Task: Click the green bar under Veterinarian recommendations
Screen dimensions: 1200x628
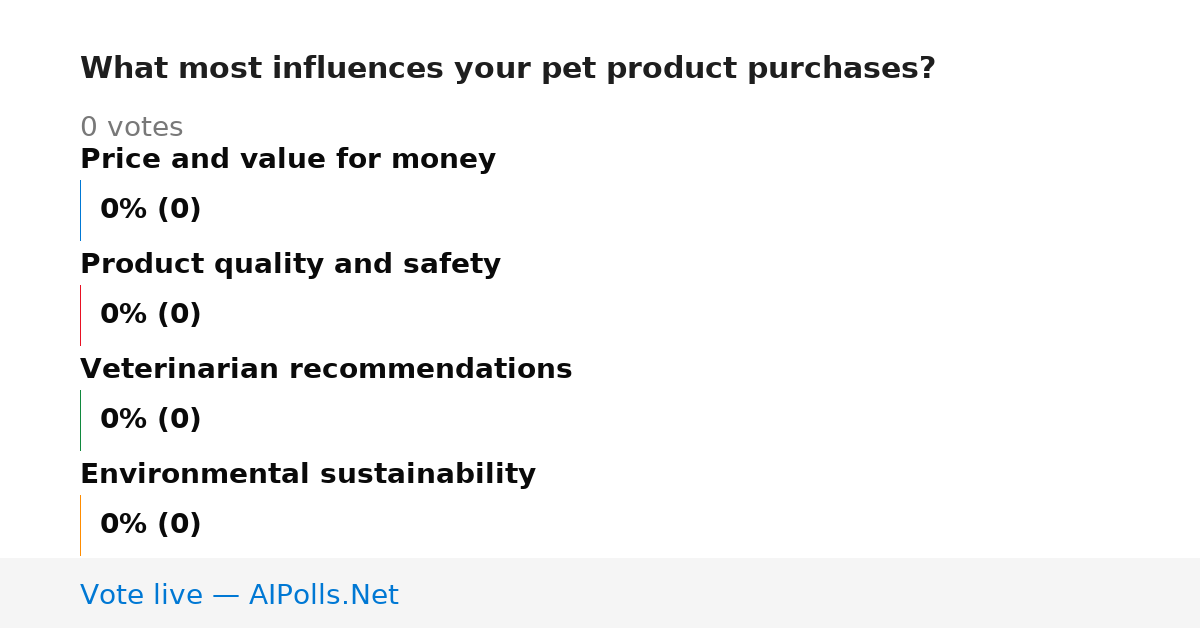Action: tap(80, 420)
